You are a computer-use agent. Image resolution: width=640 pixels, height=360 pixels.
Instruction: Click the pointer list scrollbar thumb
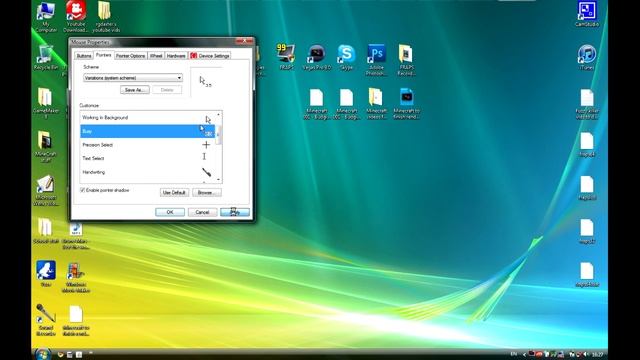click(x=219, y=135)
